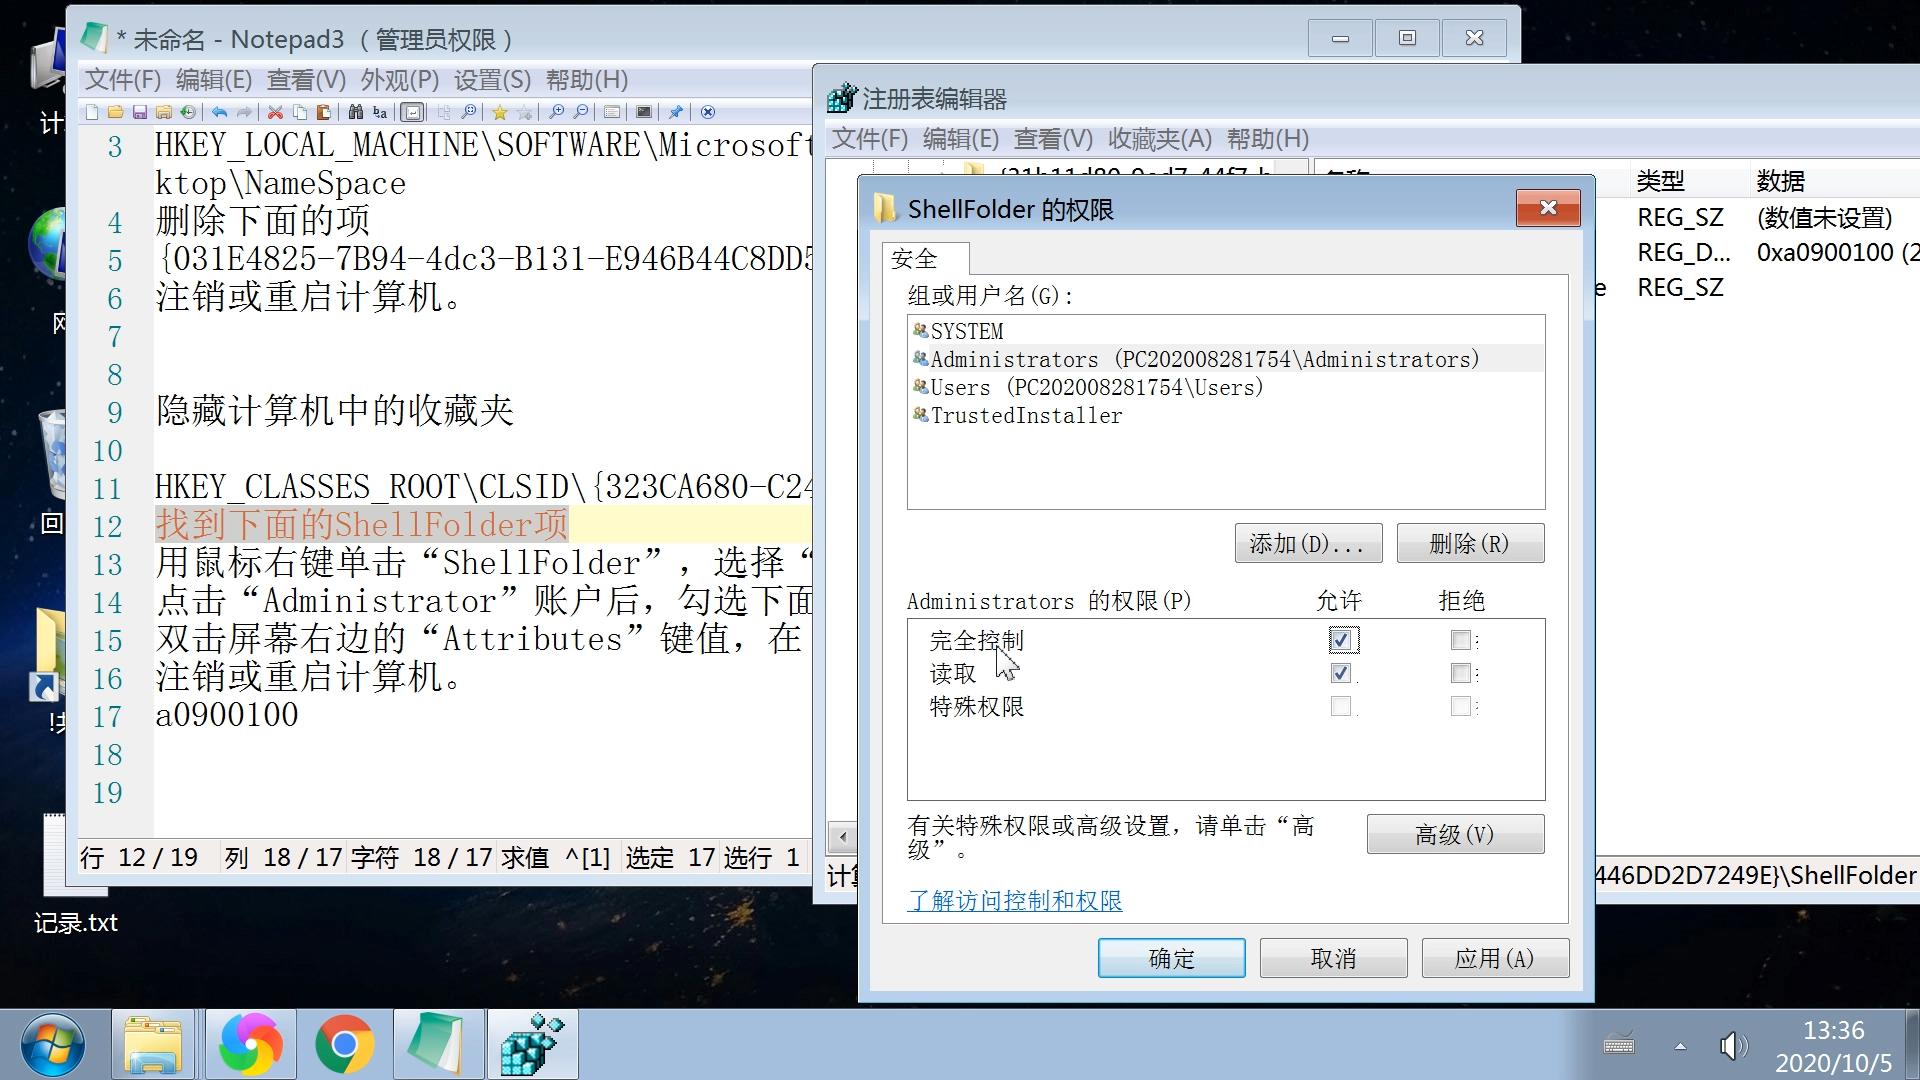Zoom in with the magnifier plus icon

tap(558, 112)
